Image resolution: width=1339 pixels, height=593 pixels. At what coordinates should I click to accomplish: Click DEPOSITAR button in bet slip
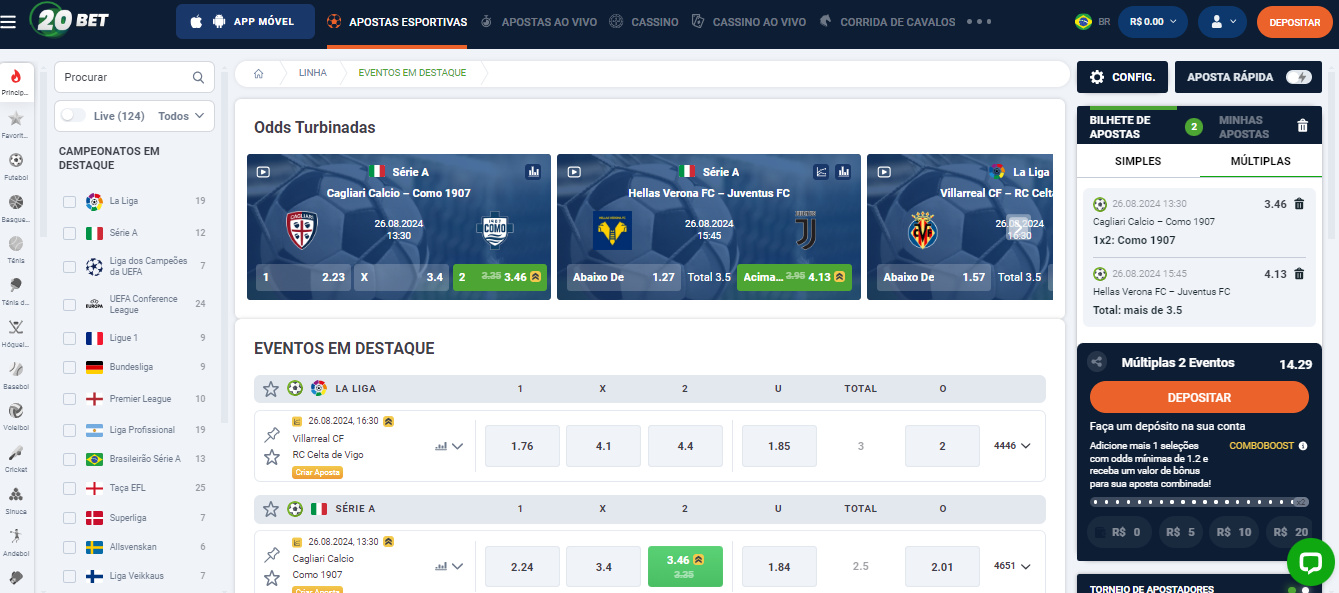click(1199, 397)
